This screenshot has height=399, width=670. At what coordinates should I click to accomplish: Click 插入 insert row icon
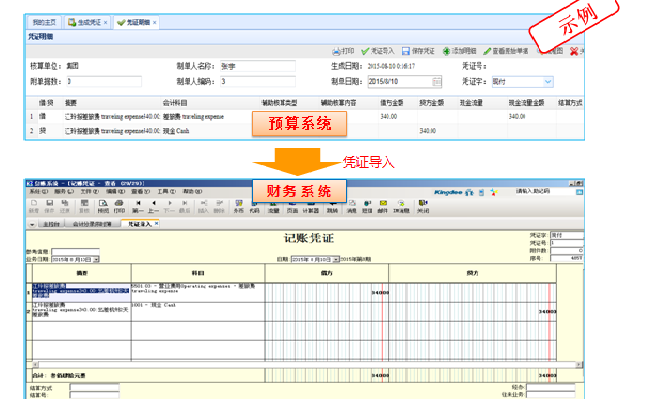(x=203, y=206)
